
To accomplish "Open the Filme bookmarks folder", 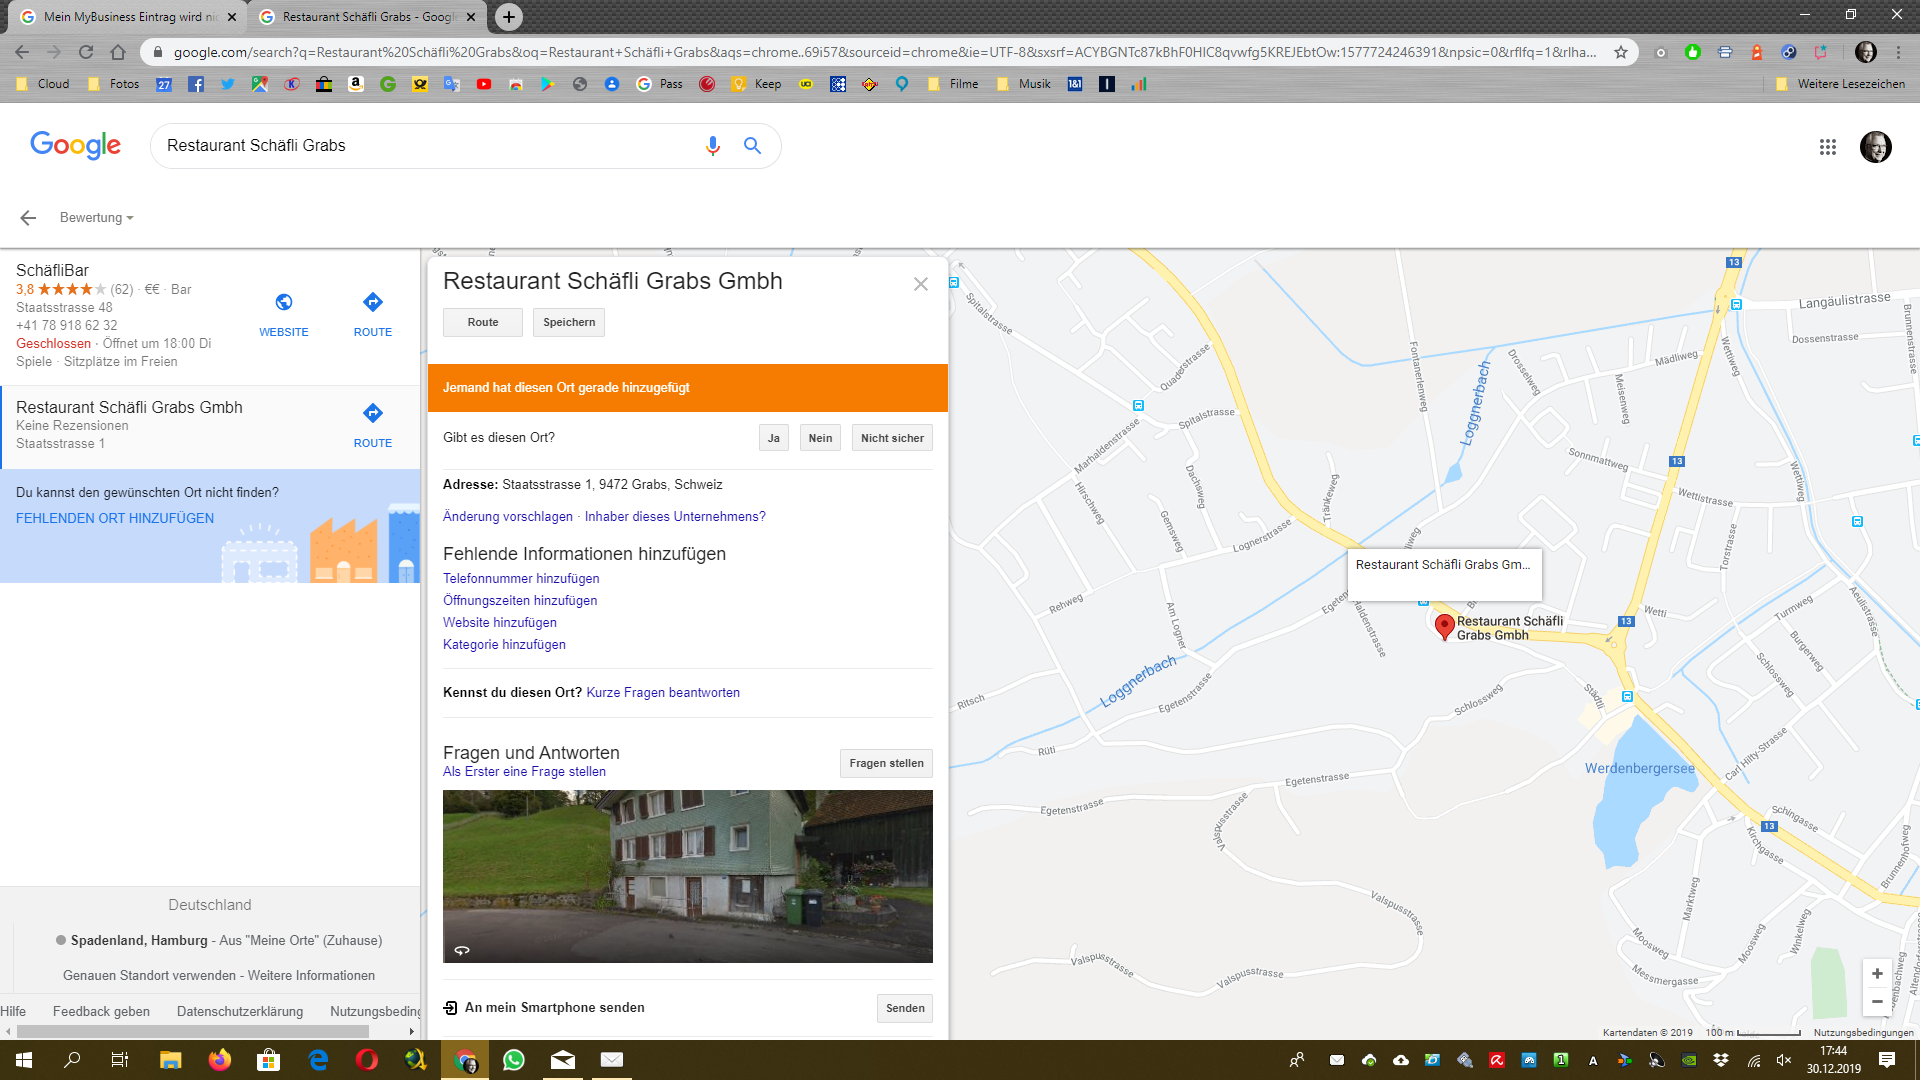I will pos(954,84).
